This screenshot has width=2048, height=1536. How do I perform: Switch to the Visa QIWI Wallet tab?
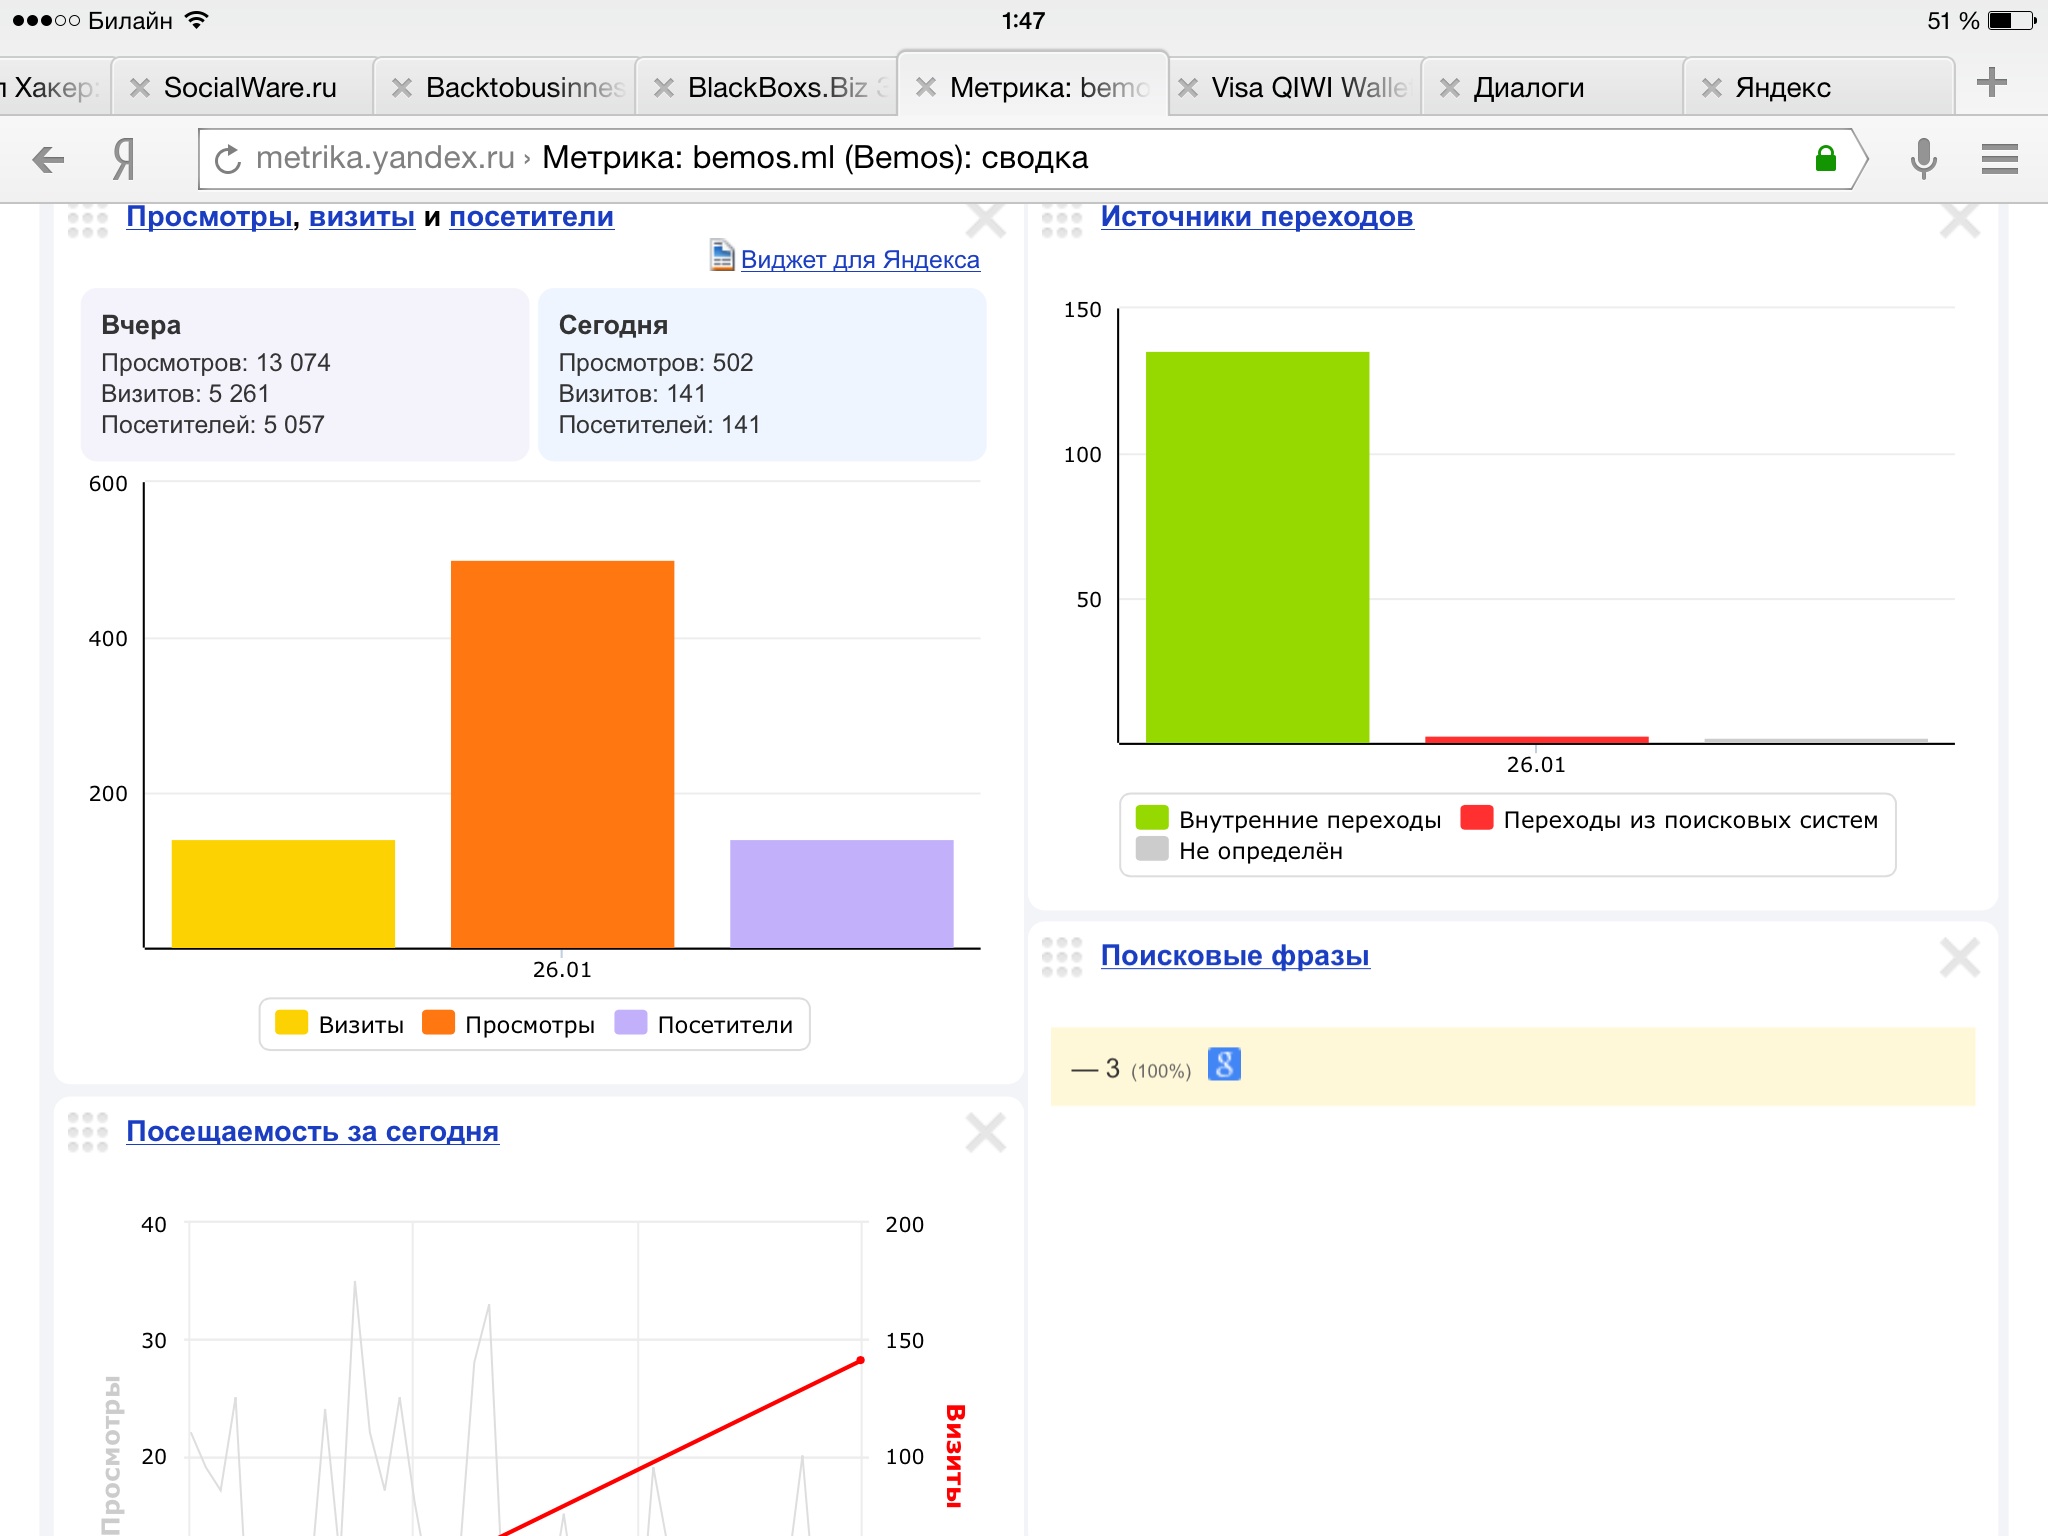1308,88
